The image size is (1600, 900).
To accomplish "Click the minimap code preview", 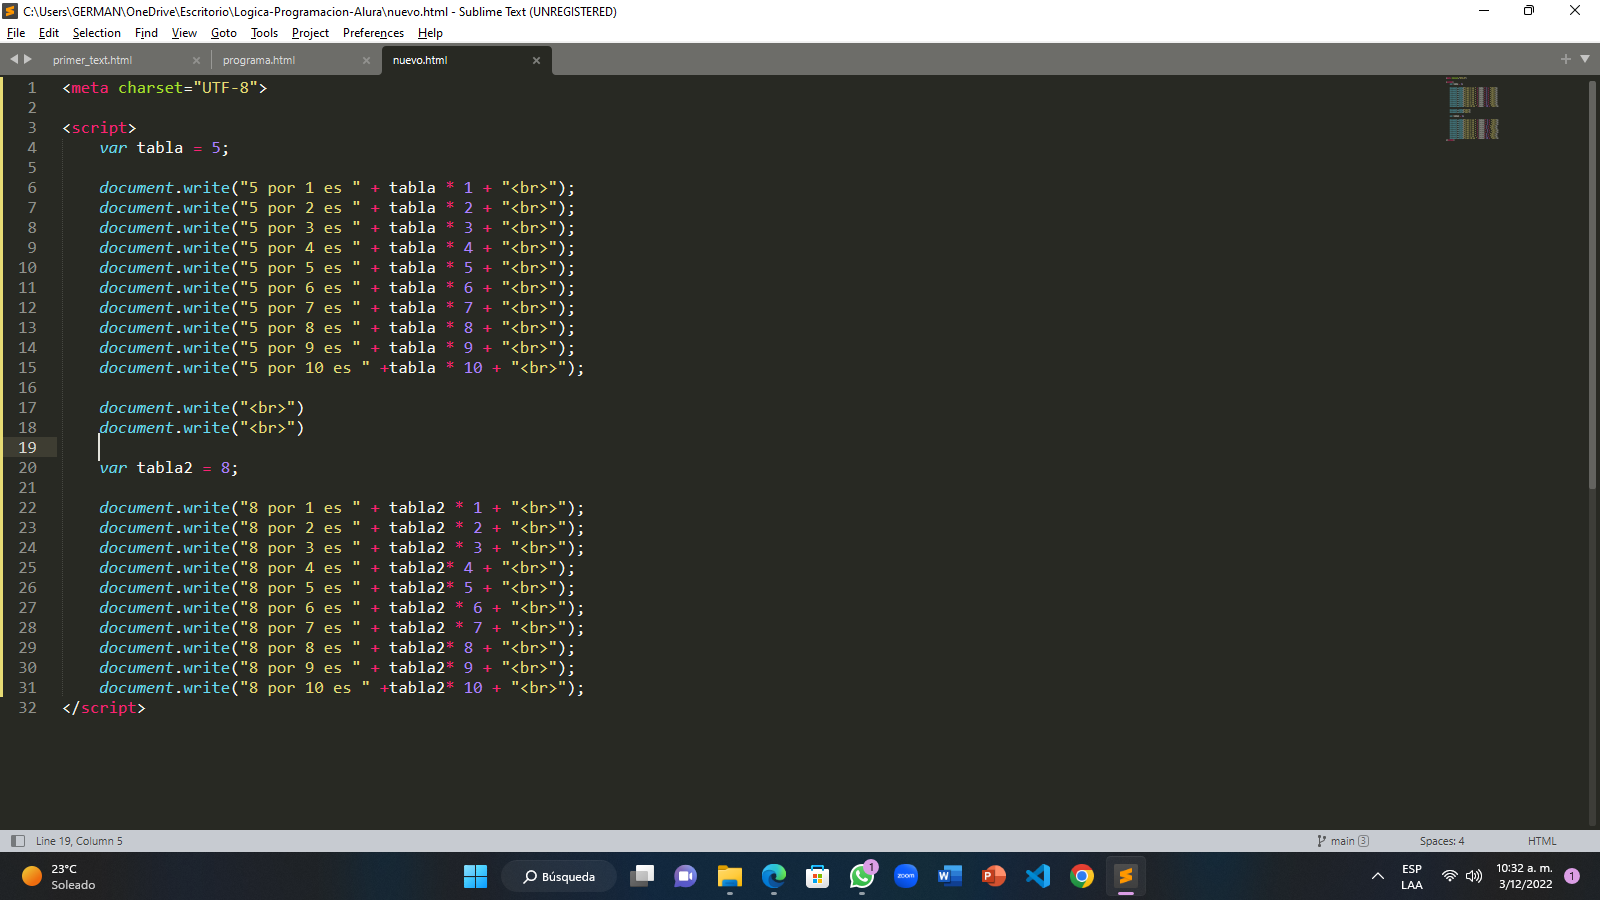I will pyautogui.click(x=1473, y=108).
